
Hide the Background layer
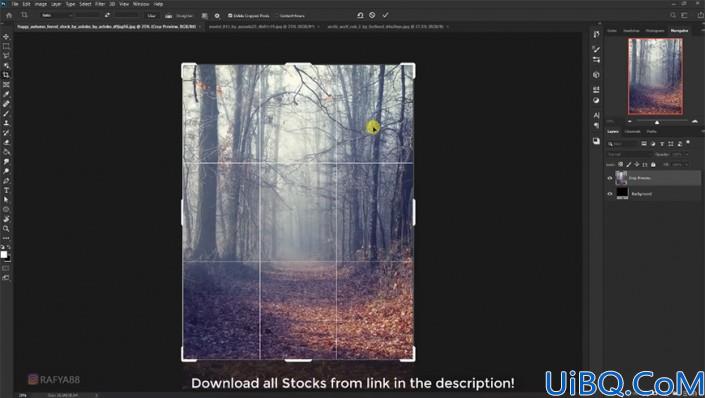point(610,194)
